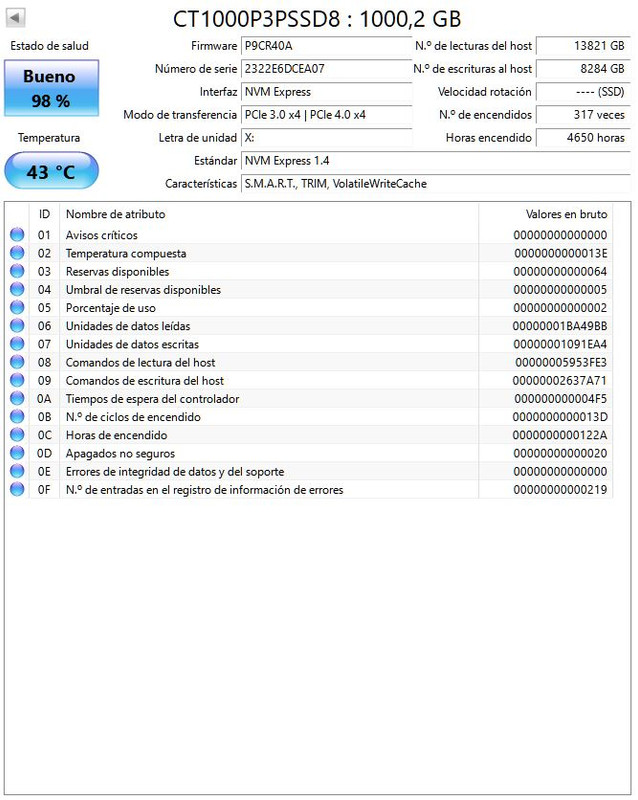Select the Avisos críticos attribute name
638x800 pixels.
point(102,235)
